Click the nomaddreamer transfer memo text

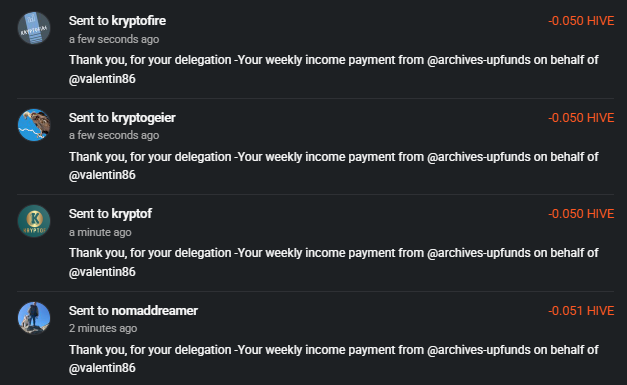333,359
